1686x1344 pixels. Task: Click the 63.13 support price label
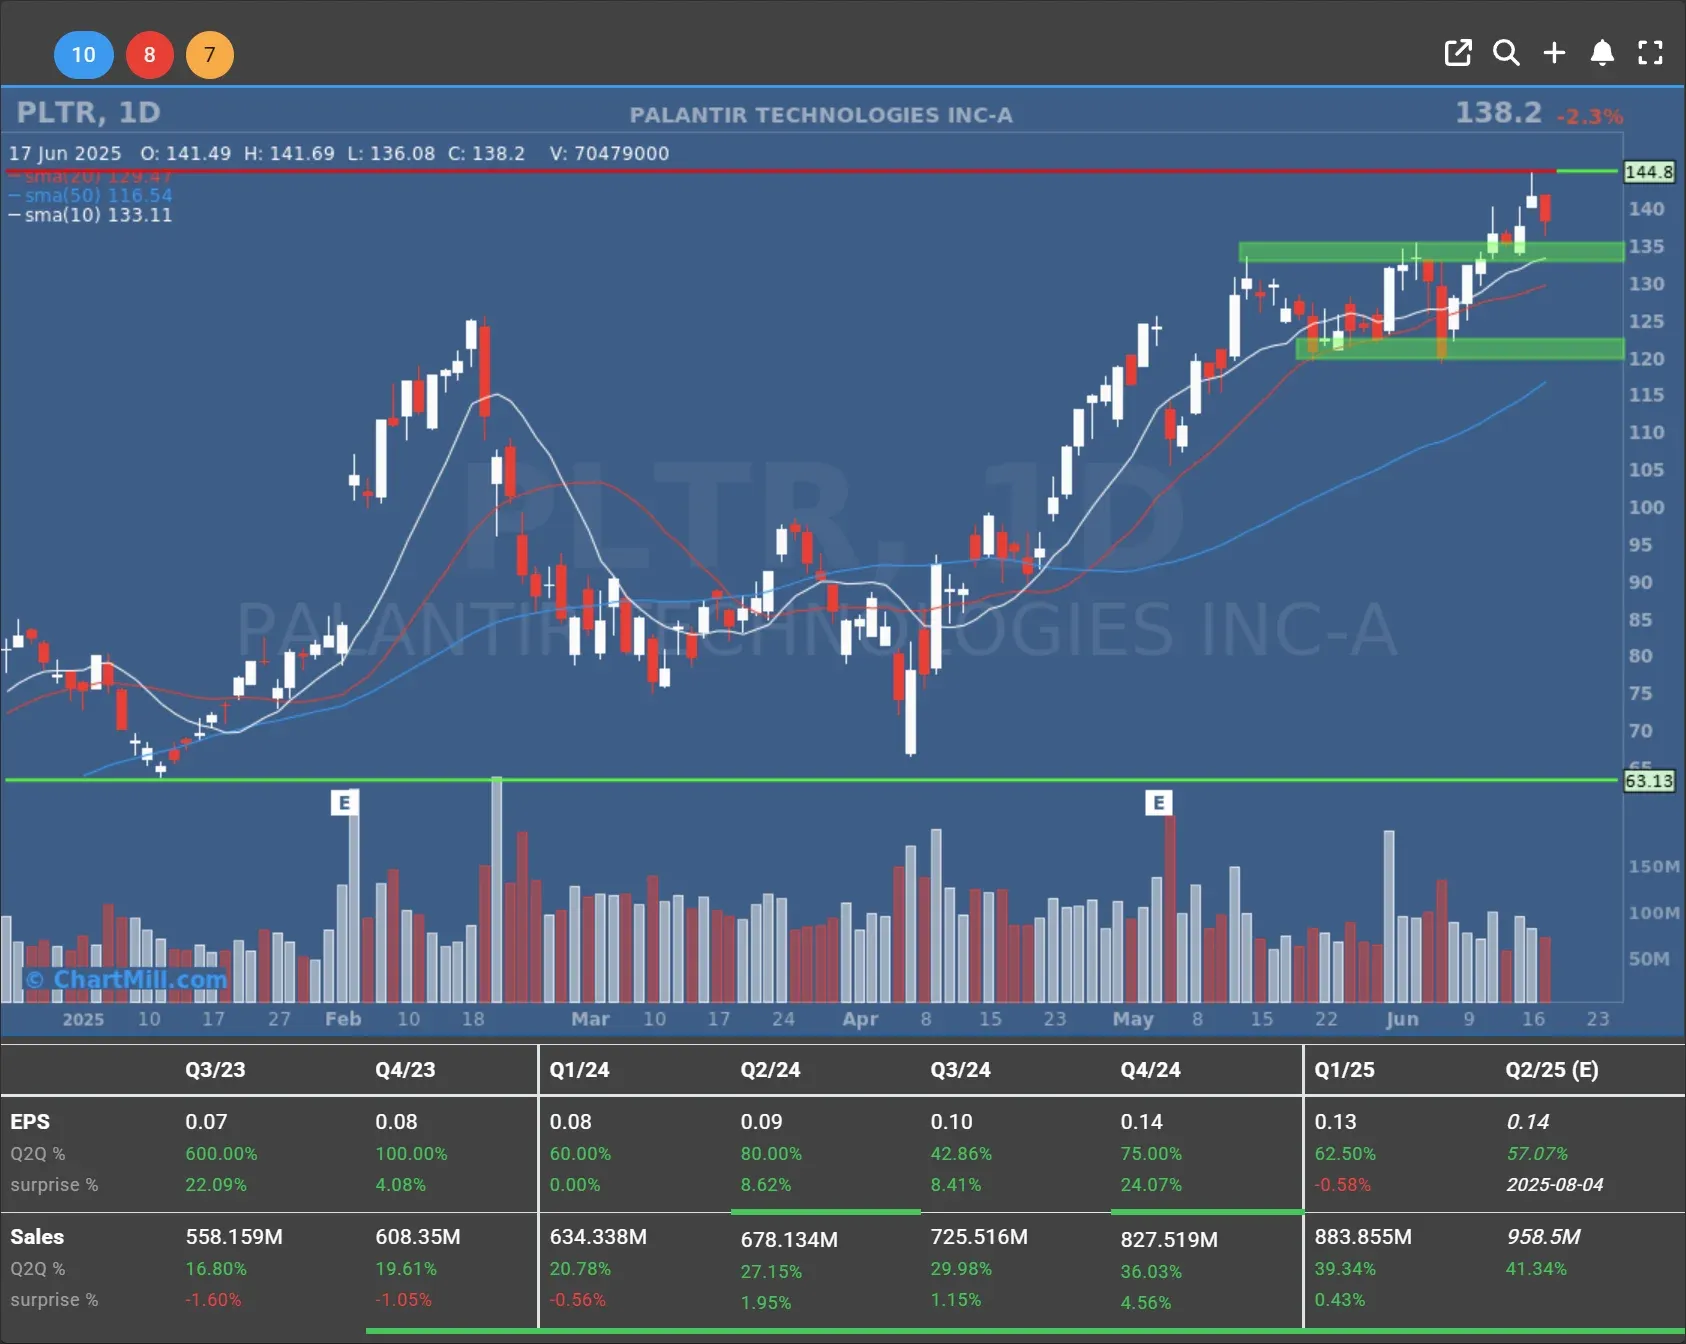click(1648, 780)
